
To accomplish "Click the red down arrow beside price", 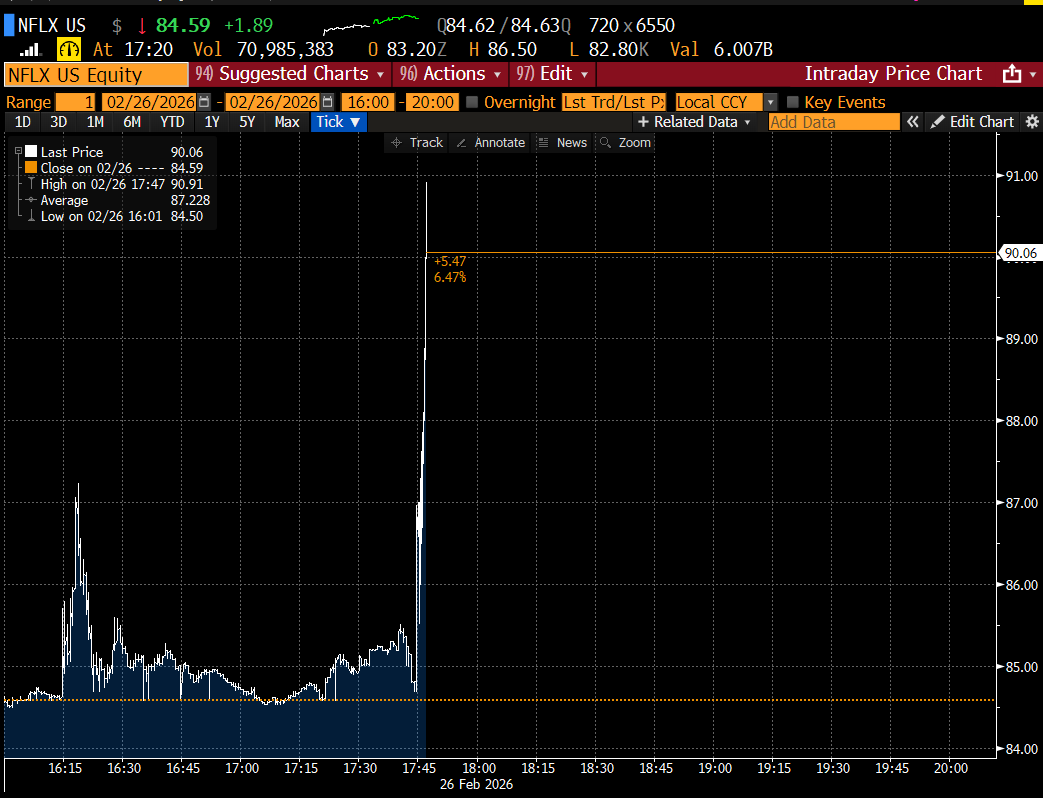I will click(142, 26).
